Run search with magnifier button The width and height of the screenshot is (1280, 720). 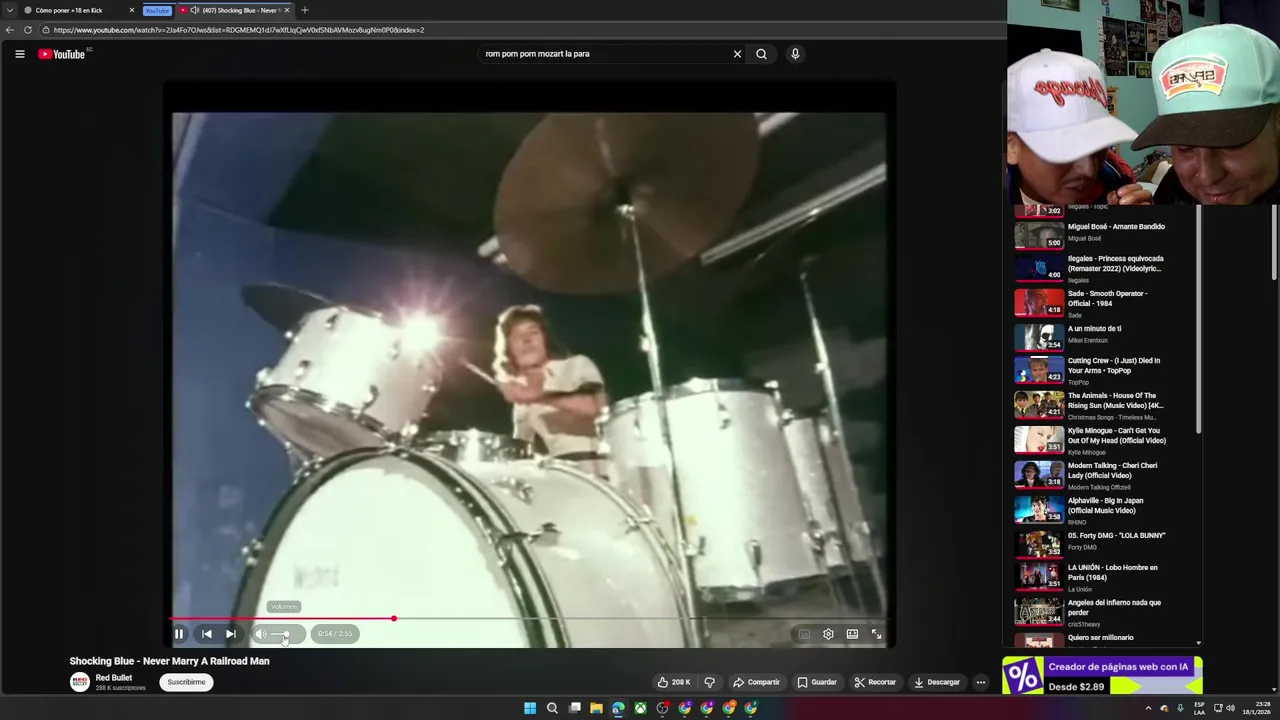tap(761, 54)
